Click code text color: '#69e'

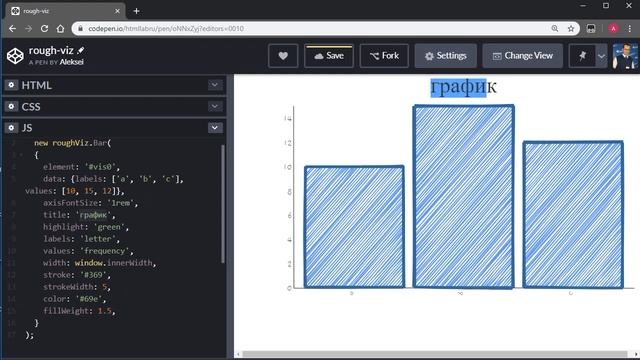click(75, 299)
